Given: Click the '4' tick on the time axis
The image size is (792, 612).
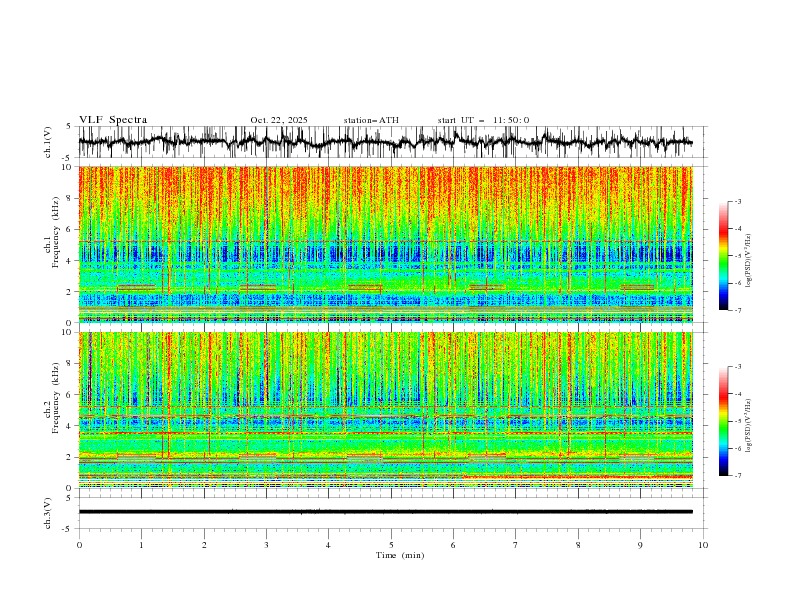Looking at the screenshot, I should [328, 545].
